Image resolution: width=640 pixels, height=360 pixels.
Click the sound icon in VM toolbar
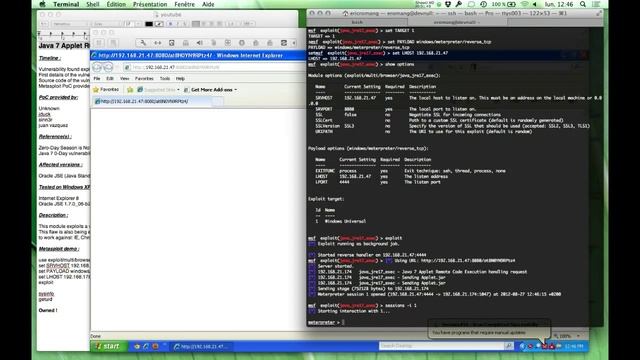click(x=200, y=43)
